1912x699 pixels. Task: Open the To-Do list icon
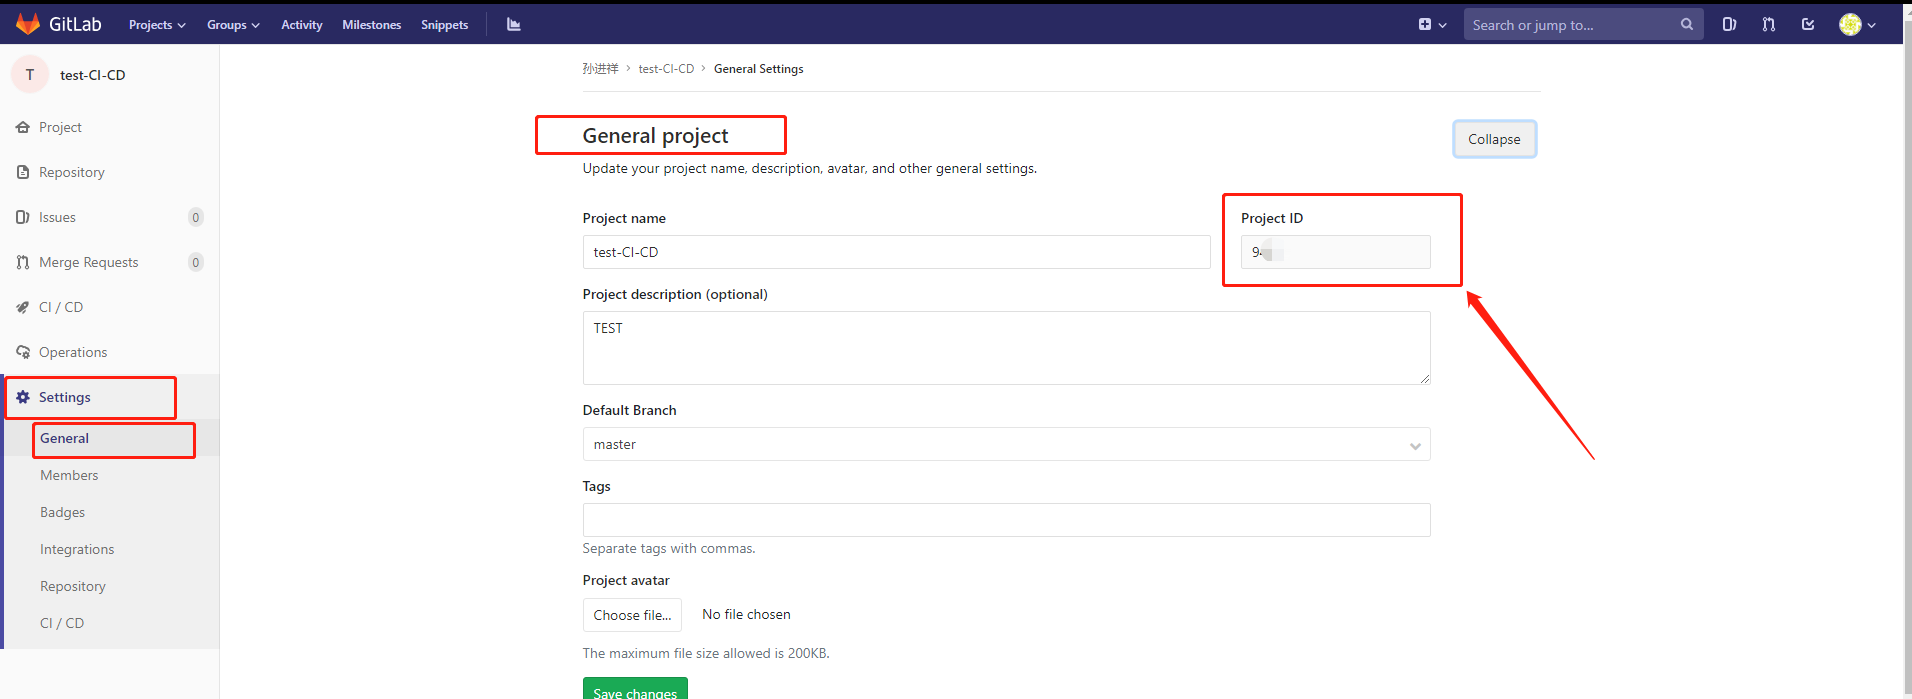[1808, 24]
